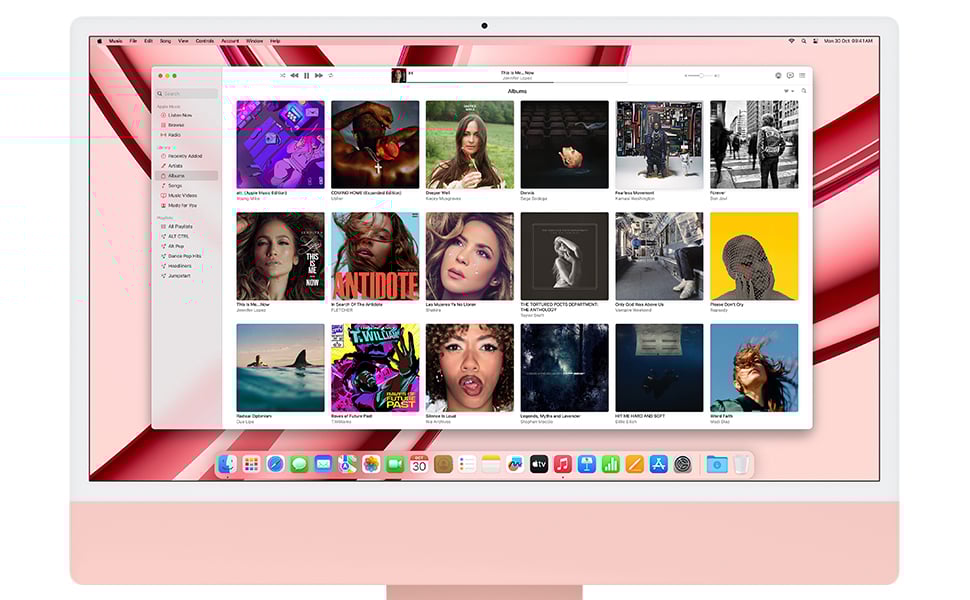Open Launchpad from the Dock
The image size is (970, 600).
(x=251, y=464)
